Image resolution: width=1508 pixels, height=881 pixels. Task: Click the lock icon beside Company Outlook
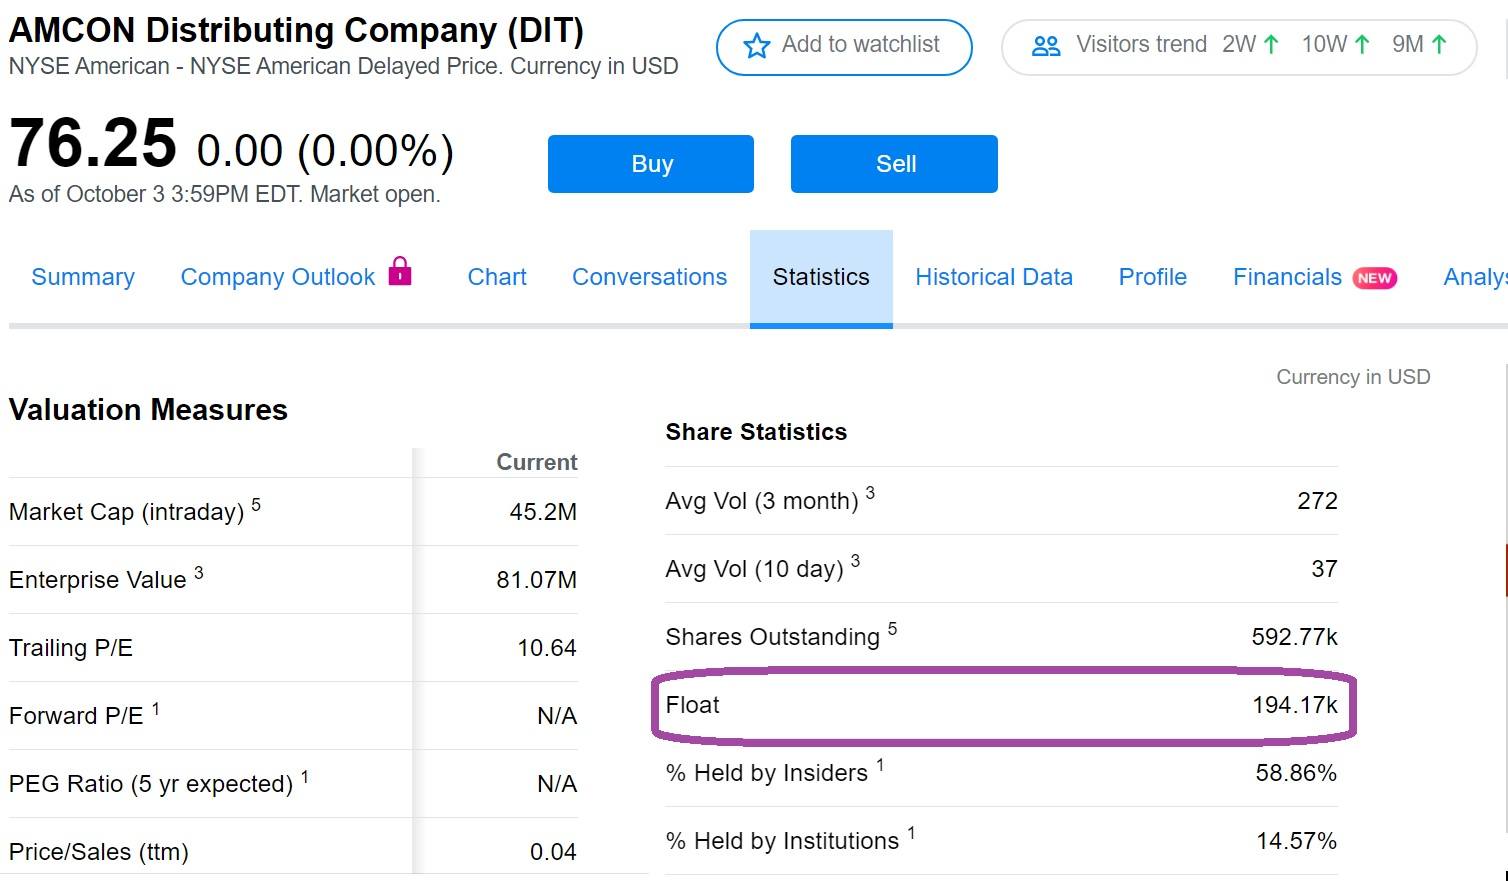tap(400, 271)
